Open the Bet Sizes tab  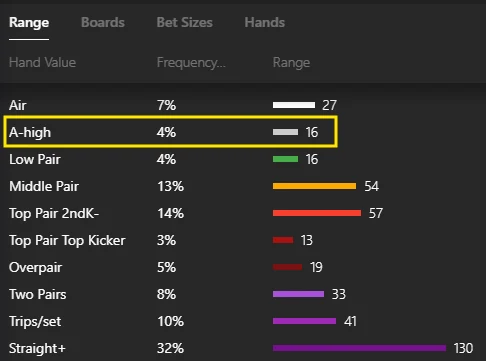(184, 22)
